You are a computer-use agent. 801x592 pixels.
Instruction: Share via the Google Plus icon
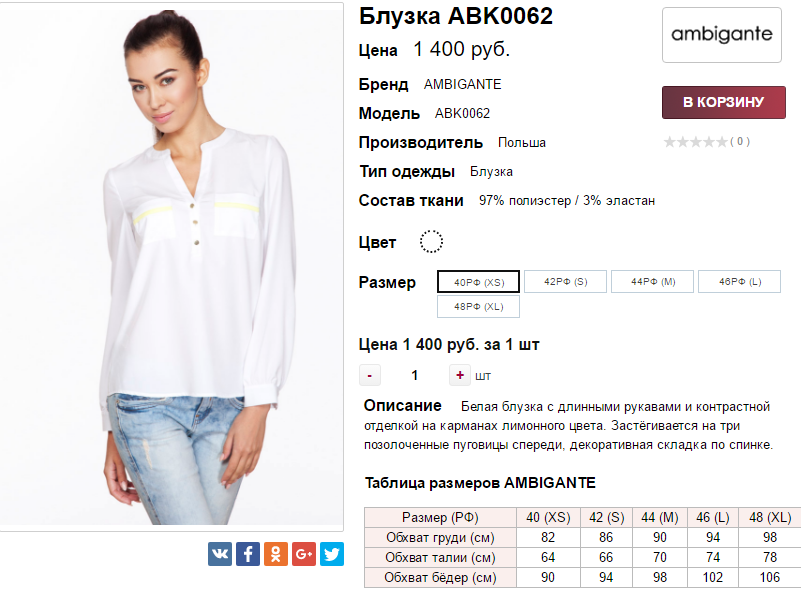click(304, 554)
